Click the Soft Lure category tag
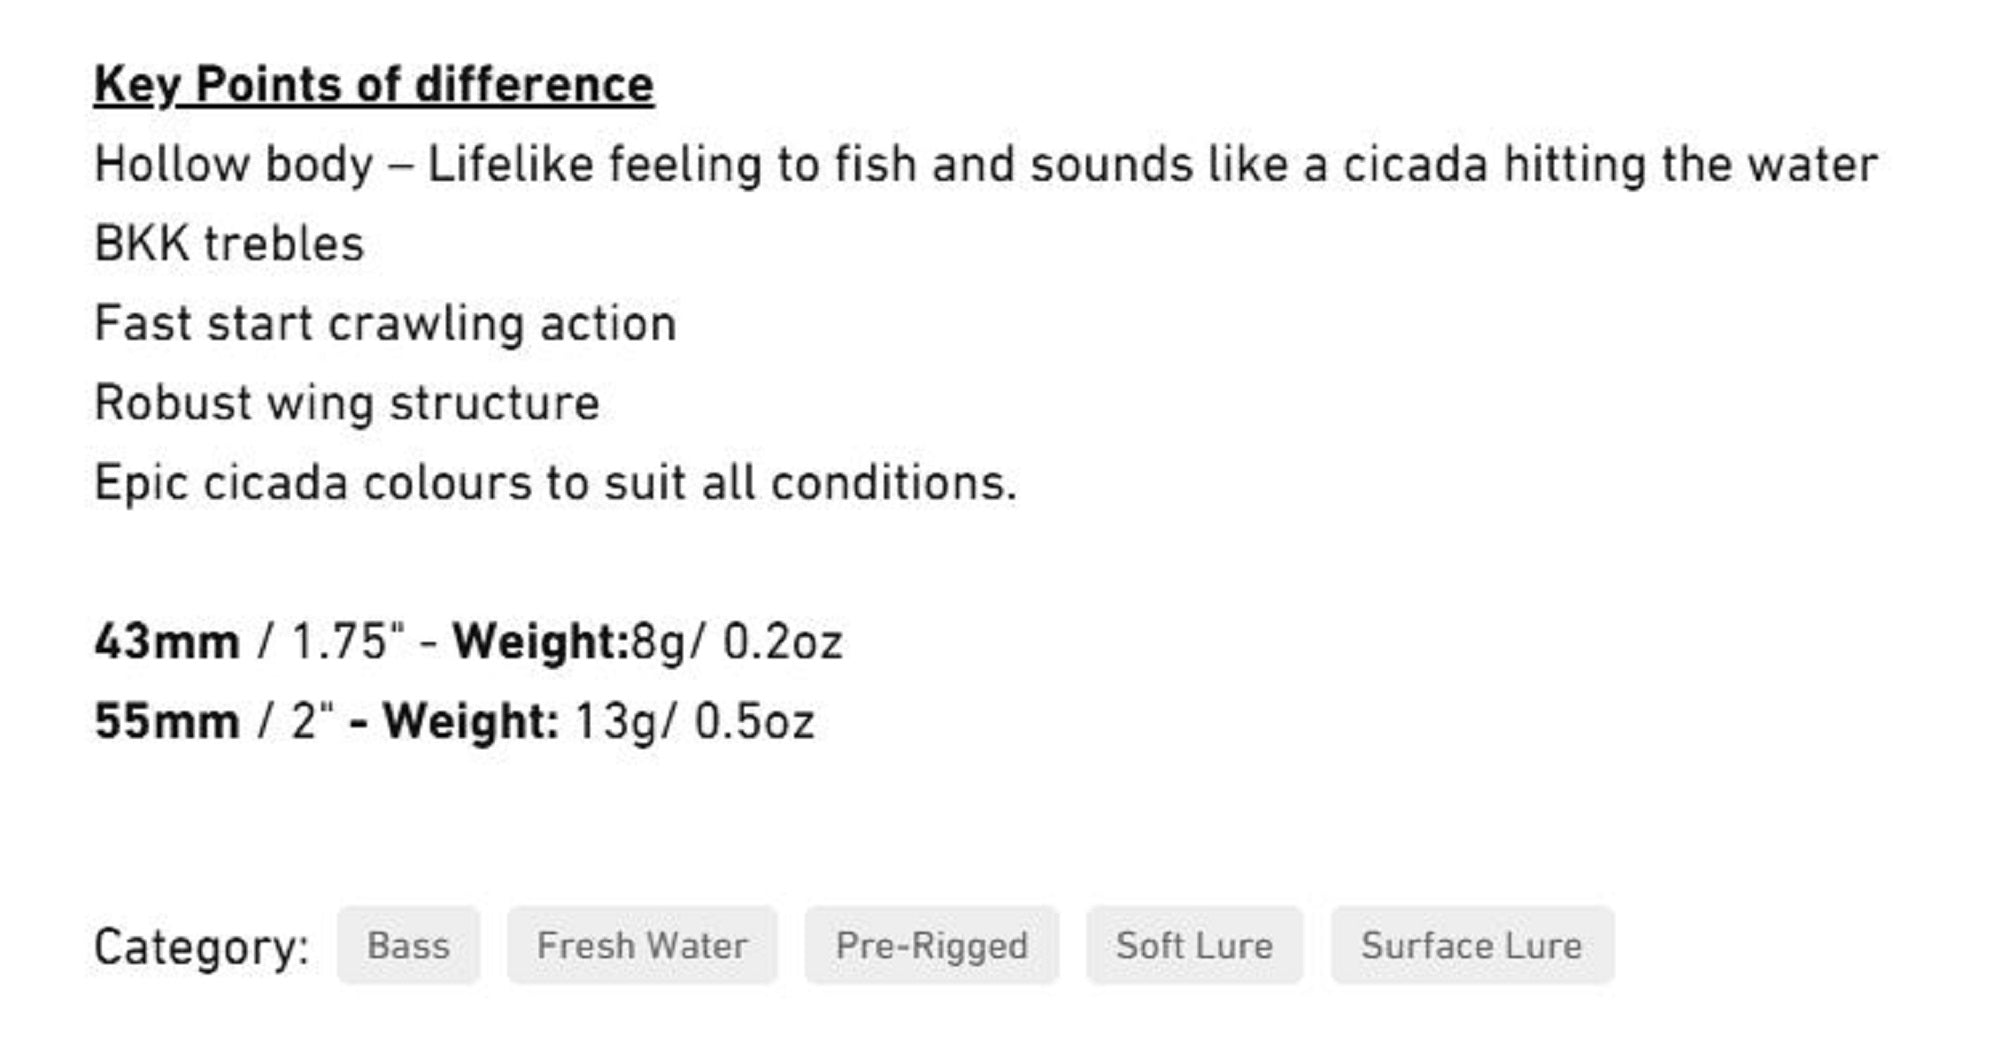The width and height of the screenshot is (2000, 1038). [x=1194, y=945]
